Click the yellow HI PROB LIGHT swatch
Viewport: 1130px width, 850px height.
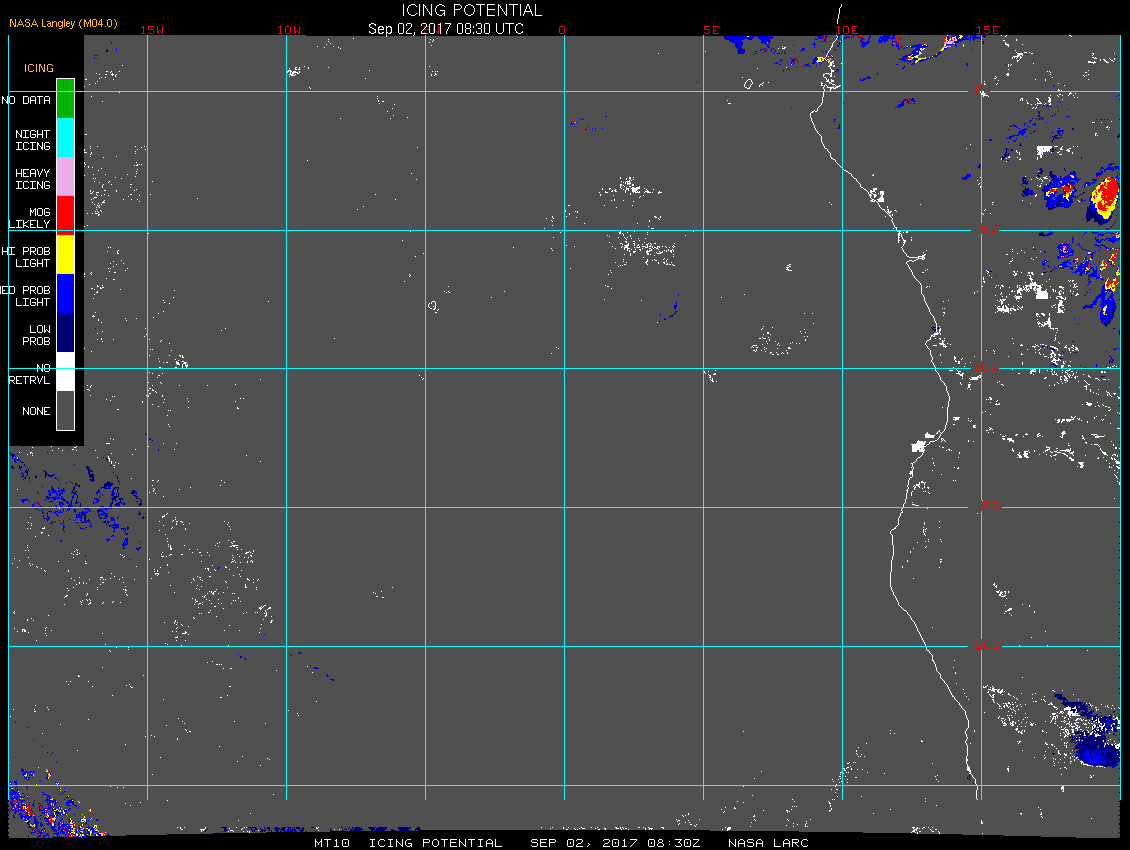[66, 254]
